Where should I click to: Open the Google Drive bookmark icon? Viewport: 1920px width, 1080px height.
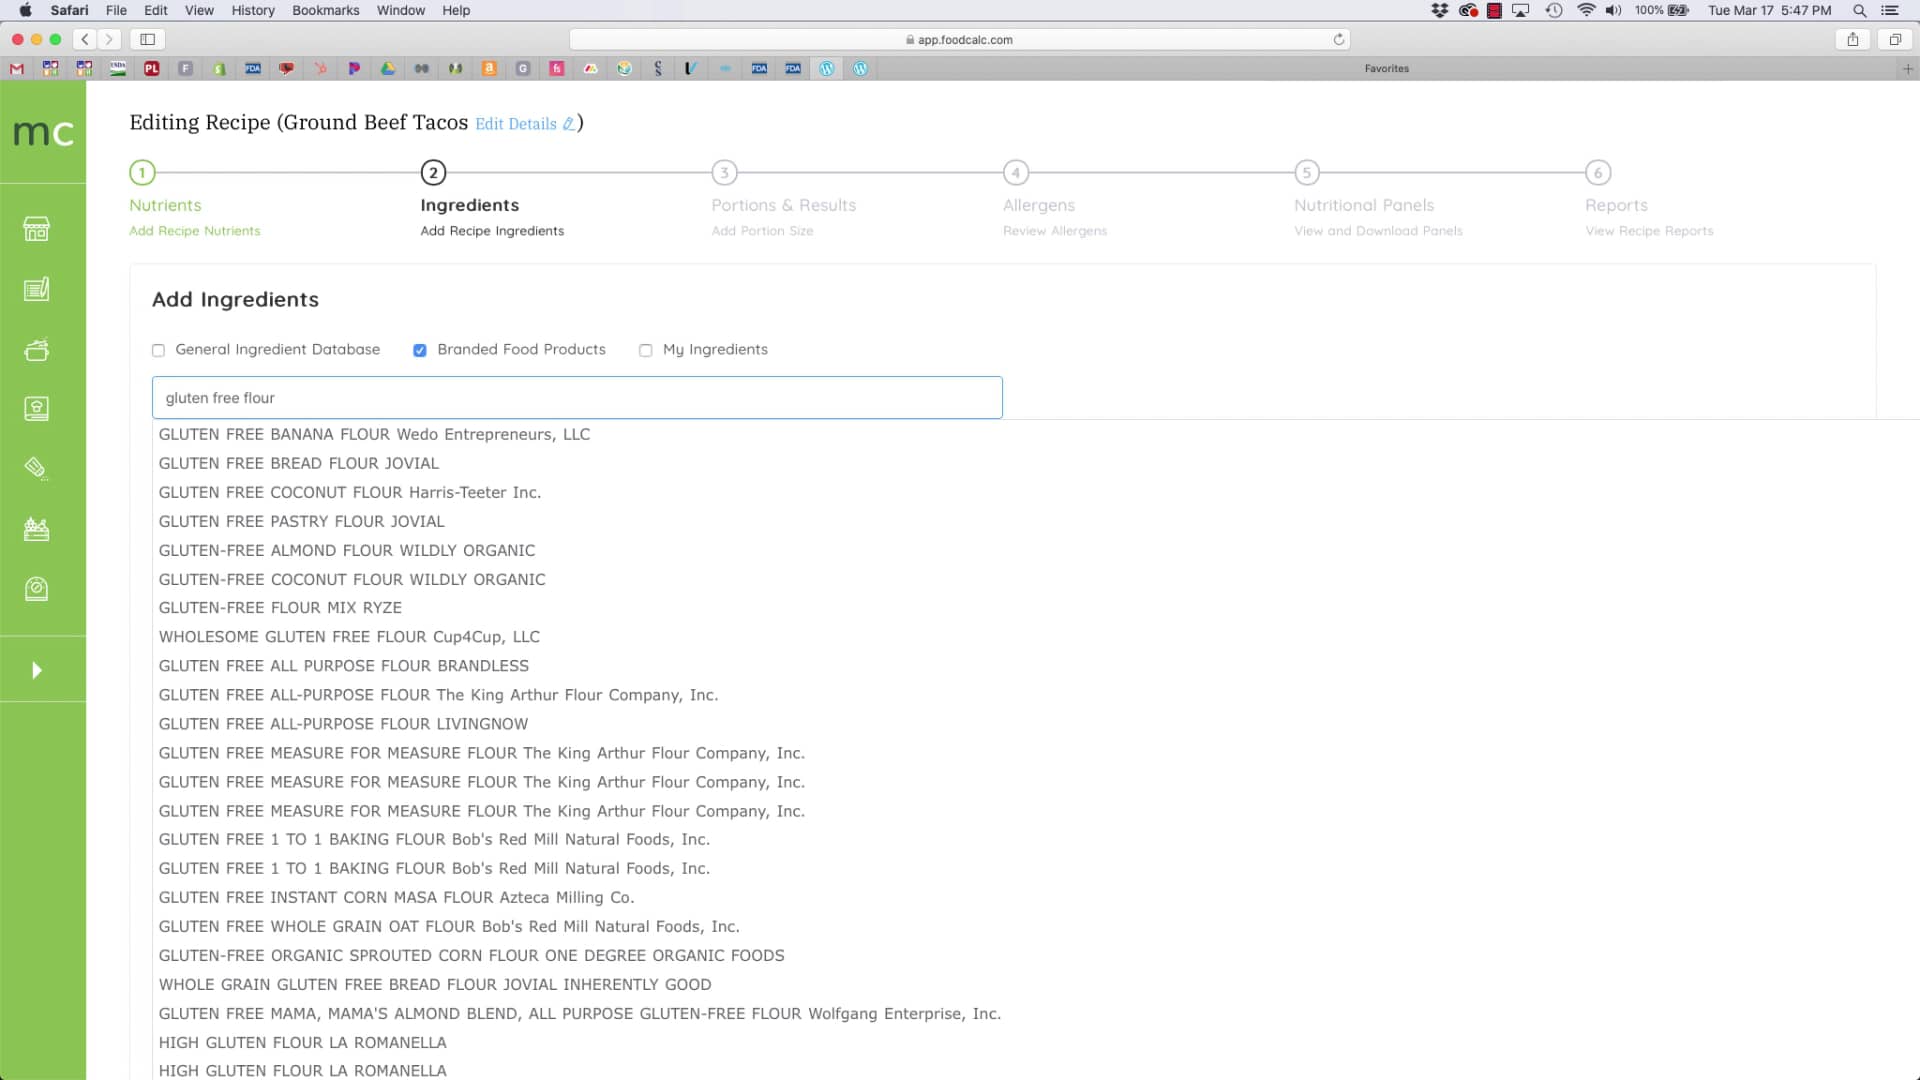click(x=388, y=69)
